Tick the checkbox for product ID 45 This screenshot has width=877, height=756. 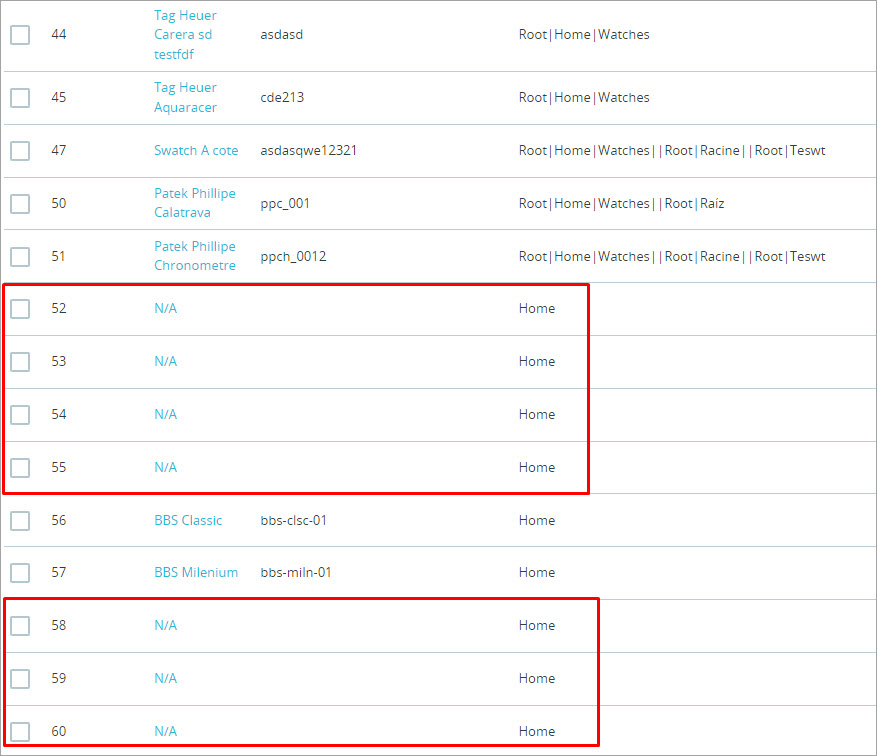coord(20,97)
